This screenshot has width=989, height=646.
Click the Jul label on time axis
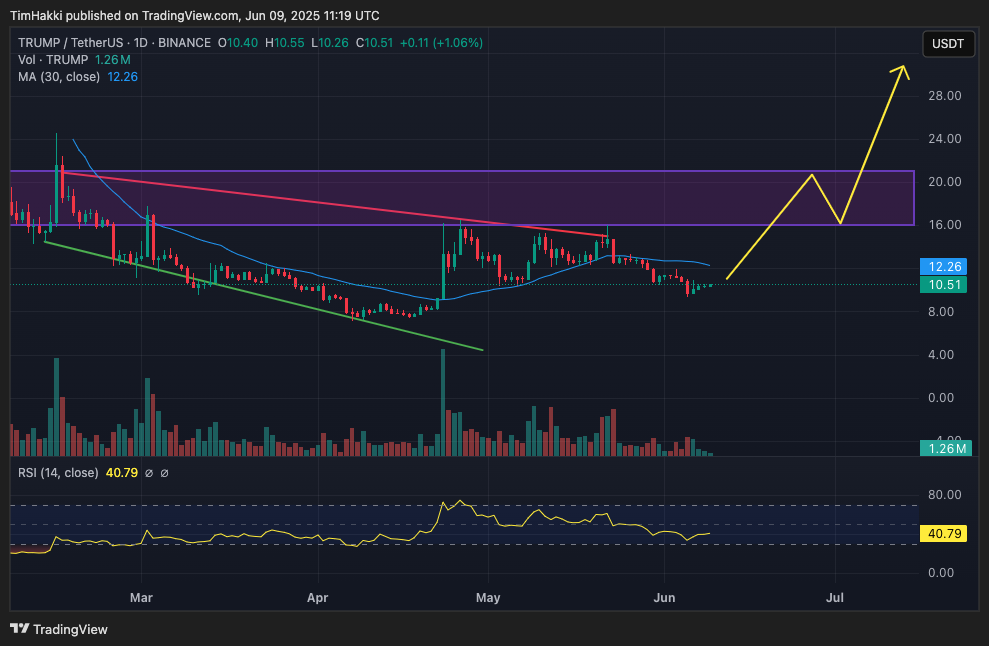[834, 597]
